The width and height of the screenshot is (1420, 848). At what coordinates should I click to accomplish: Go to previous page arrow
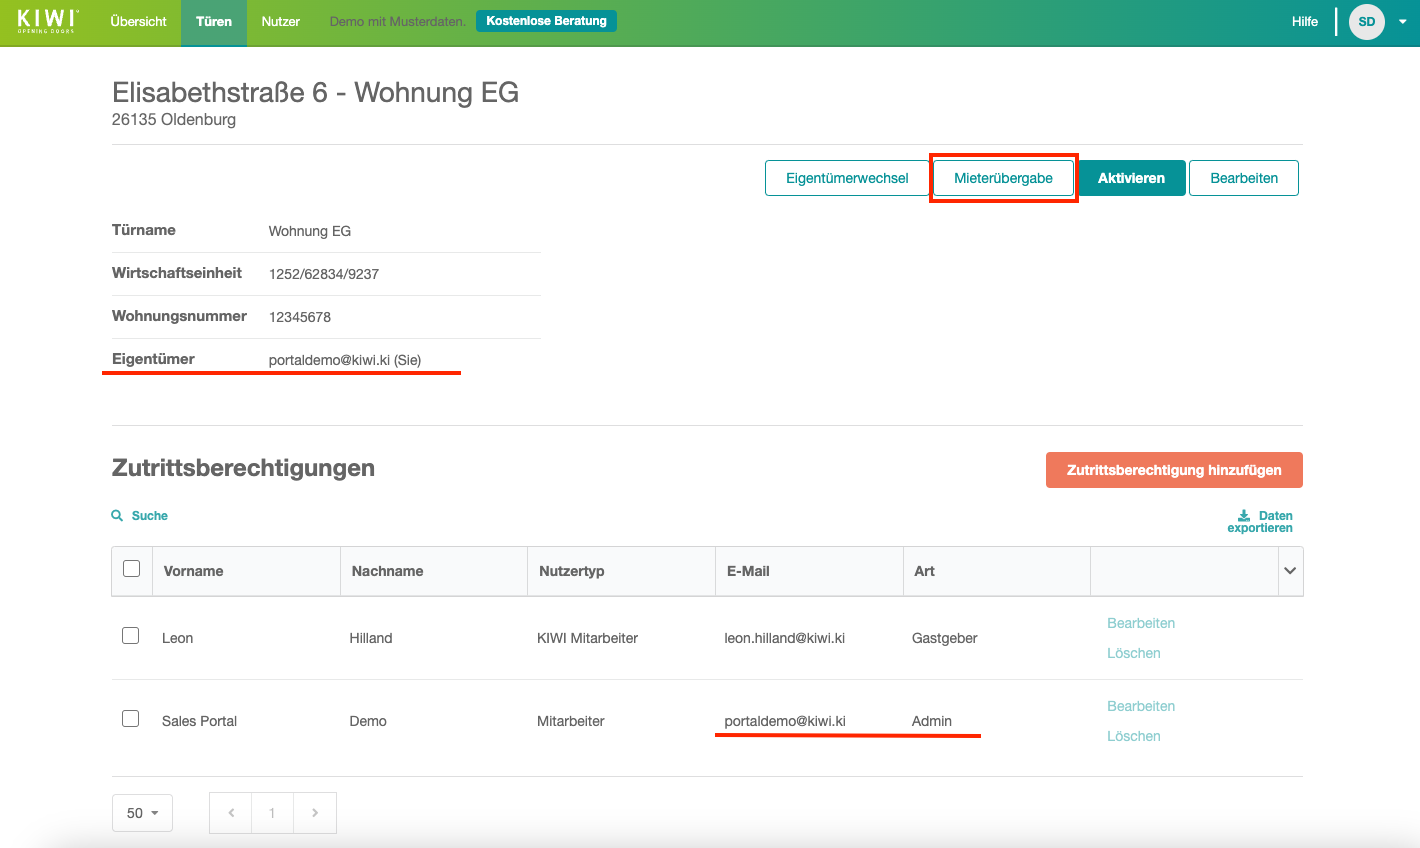(x=231, y=813)
